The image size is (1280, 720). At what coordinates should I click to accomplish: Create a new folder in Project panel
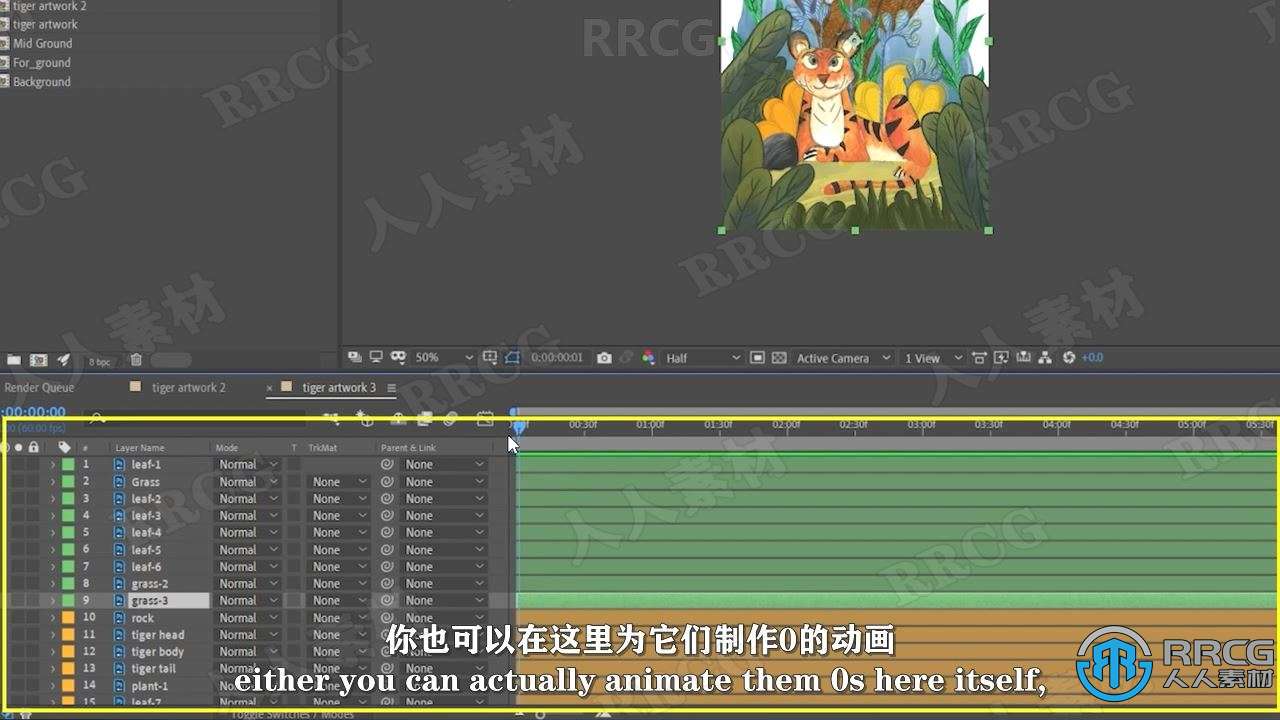click(14, 360)
